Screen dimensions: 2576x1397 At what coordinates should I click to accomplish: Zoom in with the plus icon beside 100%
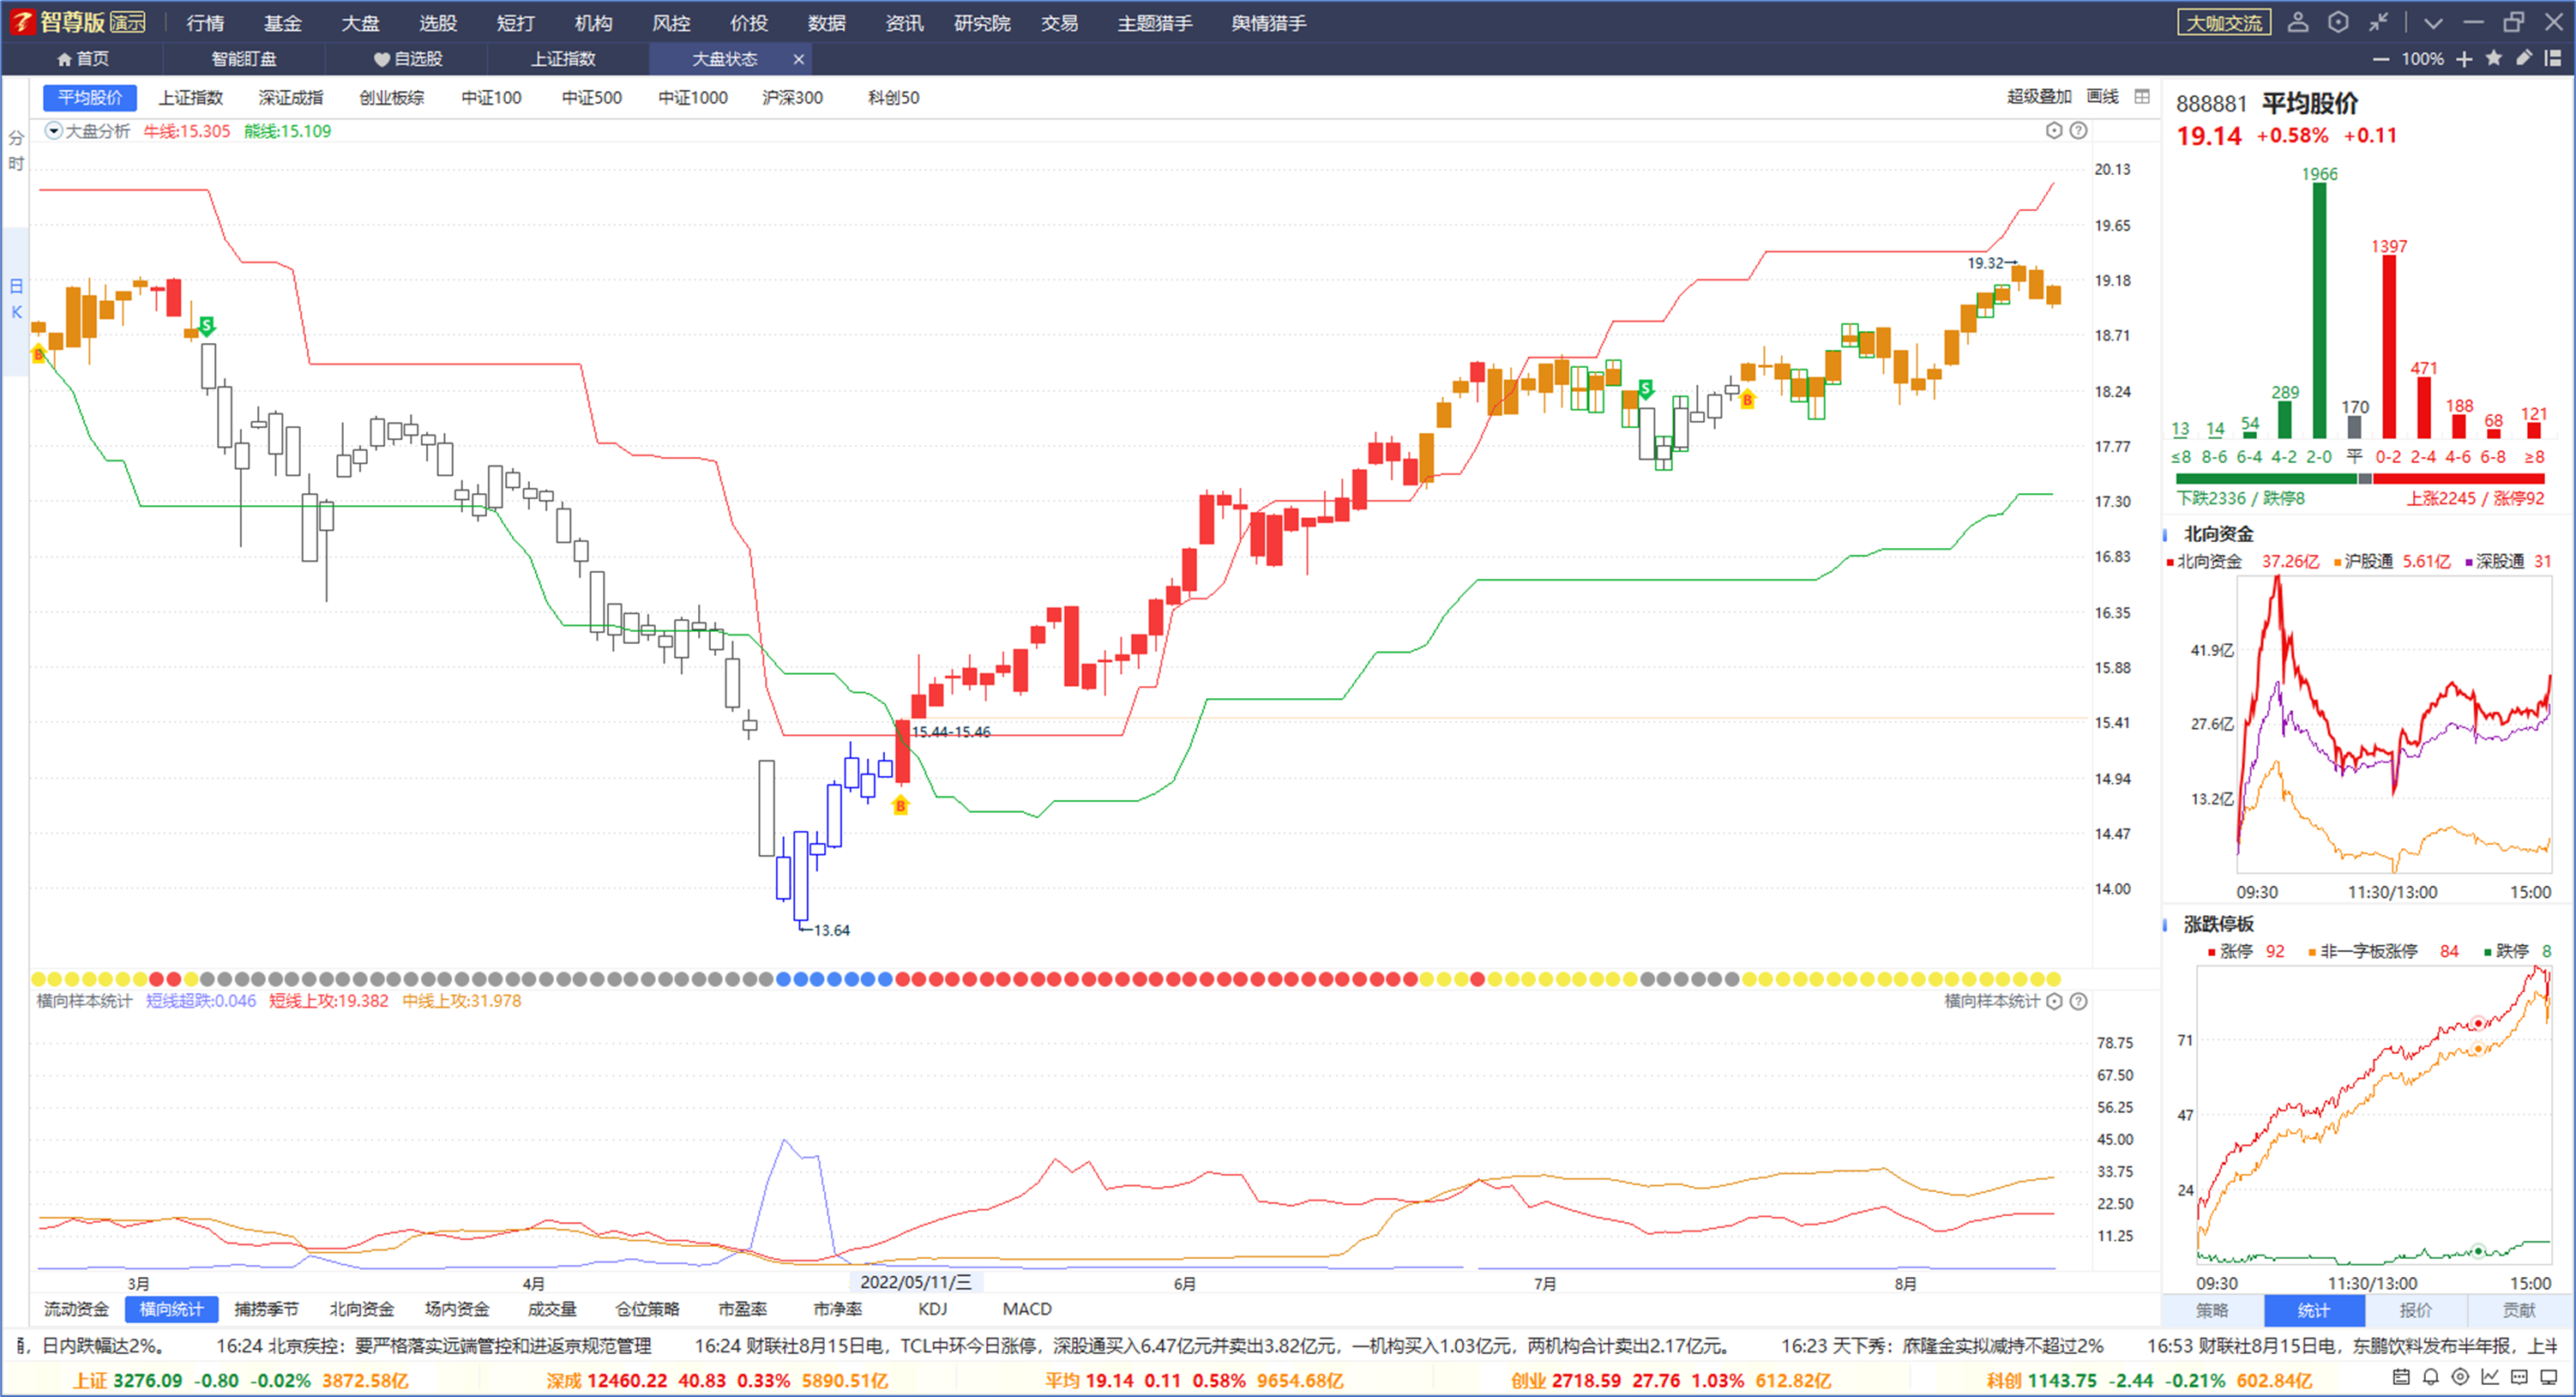[2464, 59]
